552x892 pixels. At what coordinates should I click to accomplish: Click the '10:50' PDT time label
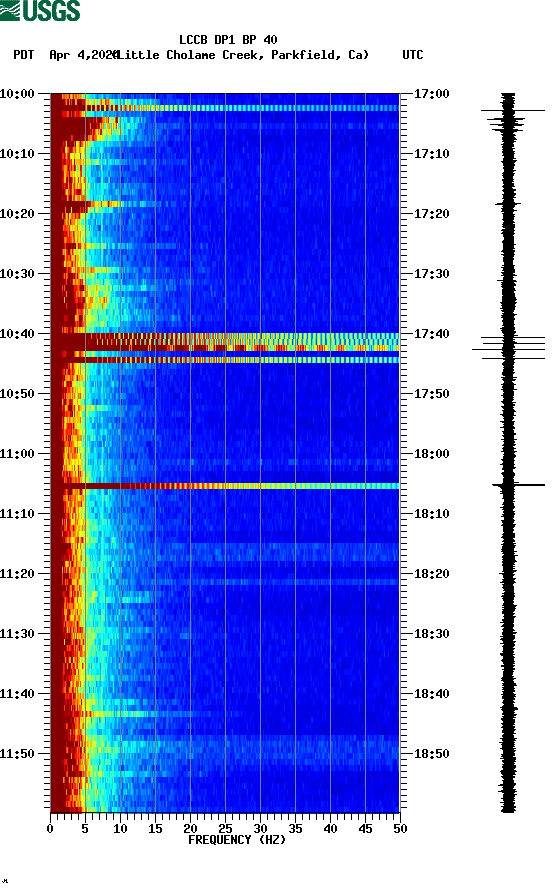click(x=17, y=394)
